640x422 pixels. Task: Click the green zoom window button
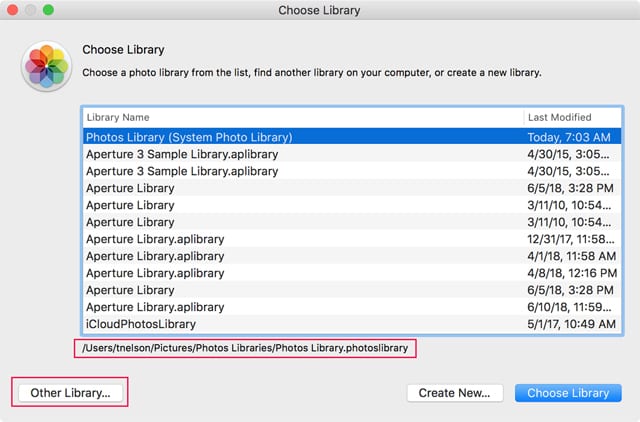(x=48, y=11)
